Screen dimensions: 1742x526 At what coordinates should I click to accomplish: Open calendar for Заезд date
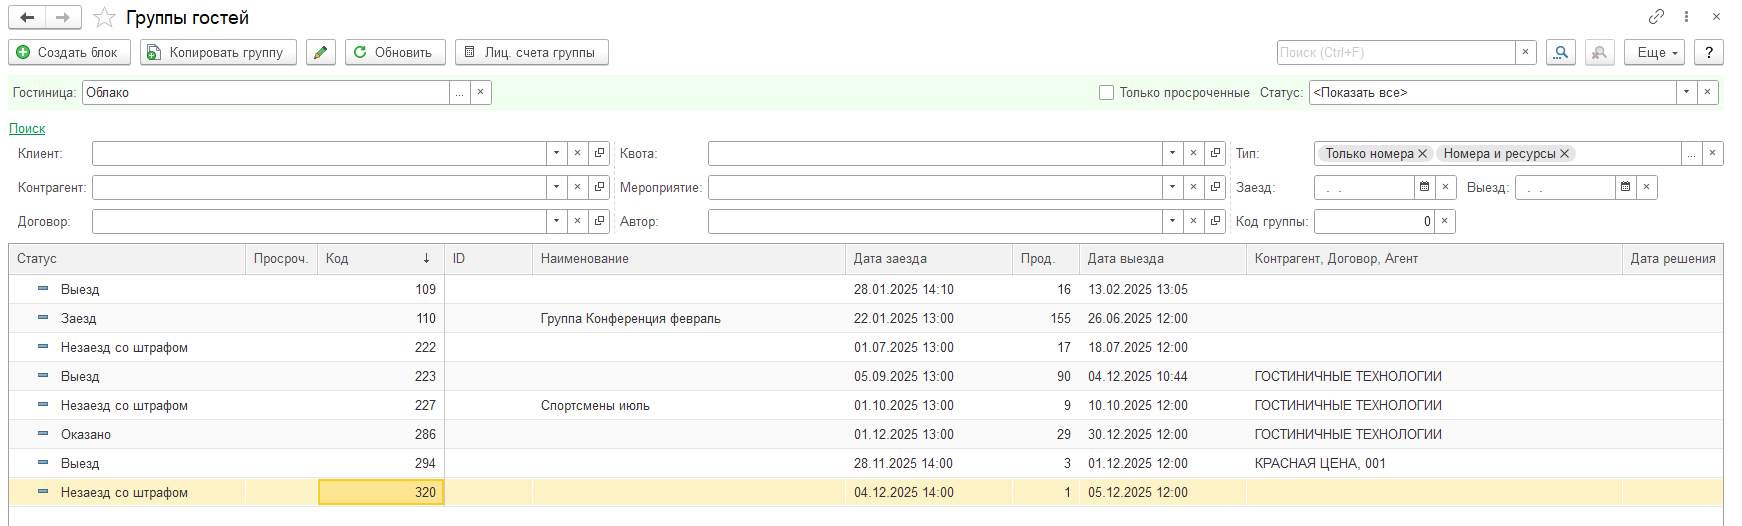point(1424,187)
